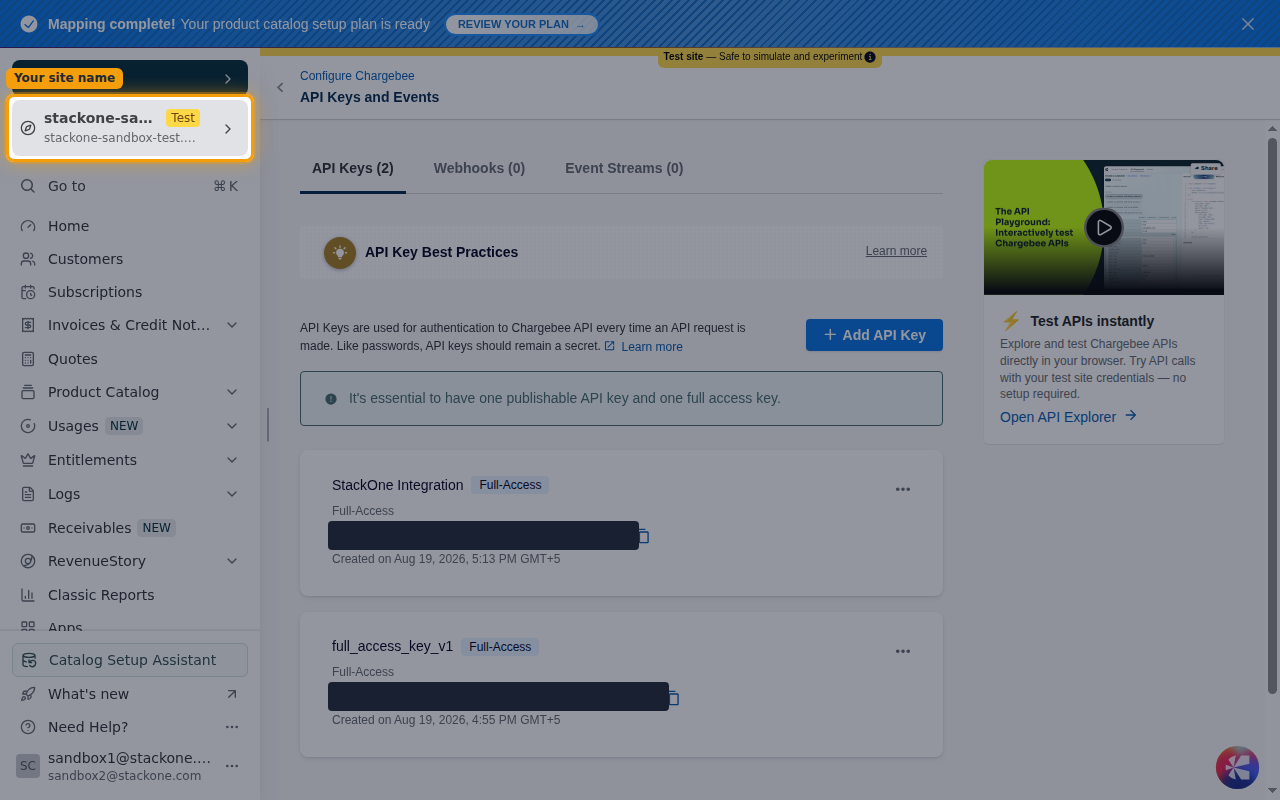
Task: Click the Usages gauge icon
Action: point(28,426)
